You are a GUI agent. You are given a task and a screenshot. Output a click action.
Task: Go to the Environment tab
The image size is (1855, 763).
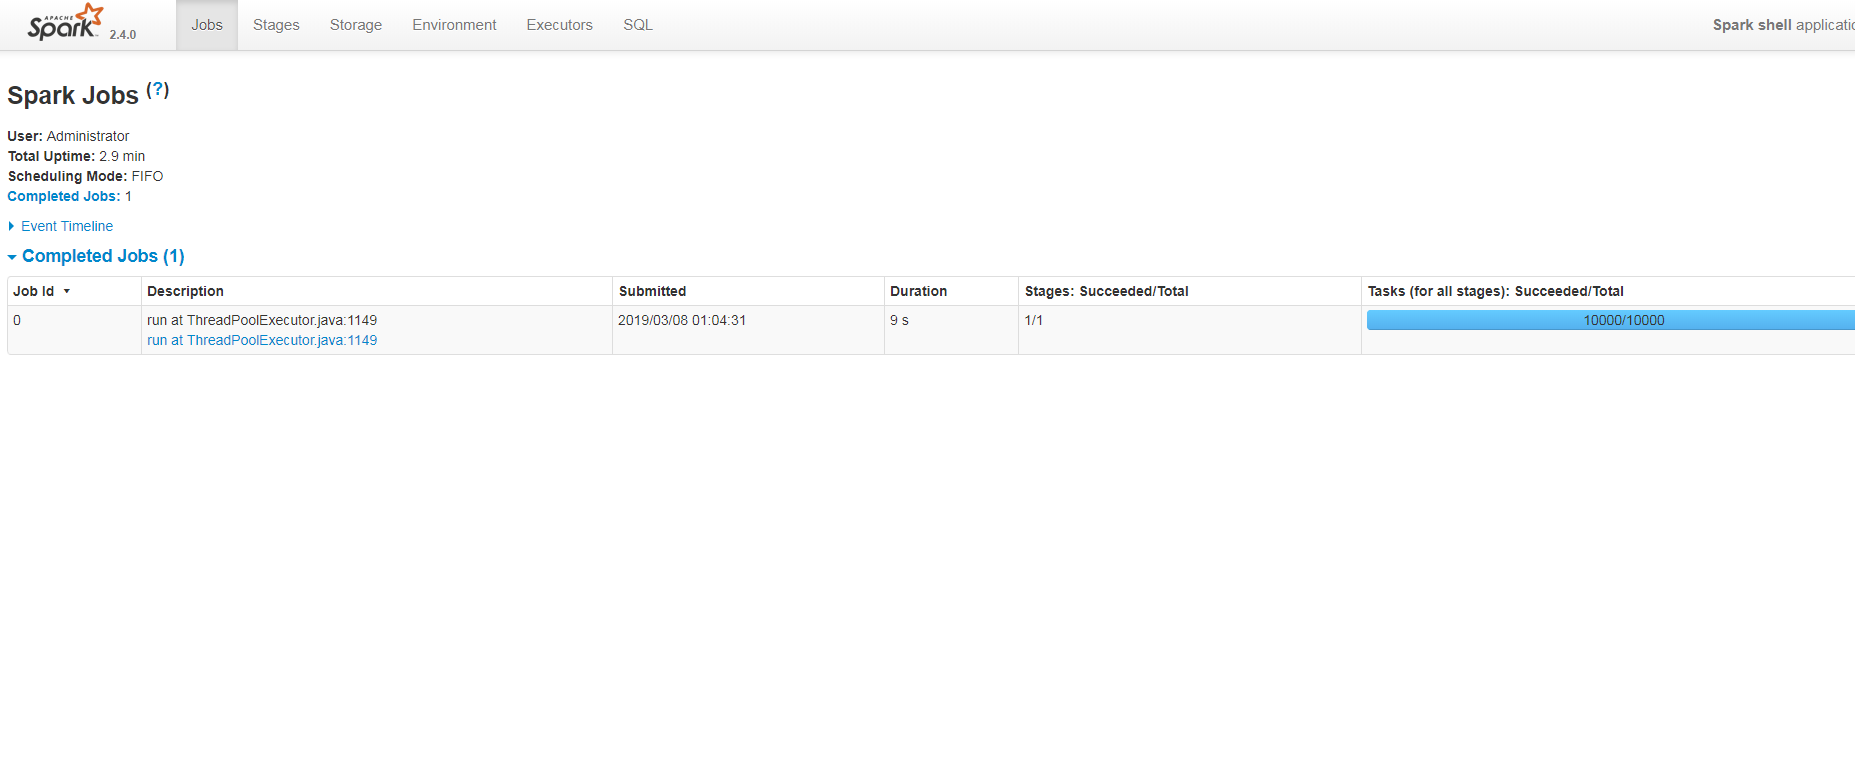coord(454,25)
